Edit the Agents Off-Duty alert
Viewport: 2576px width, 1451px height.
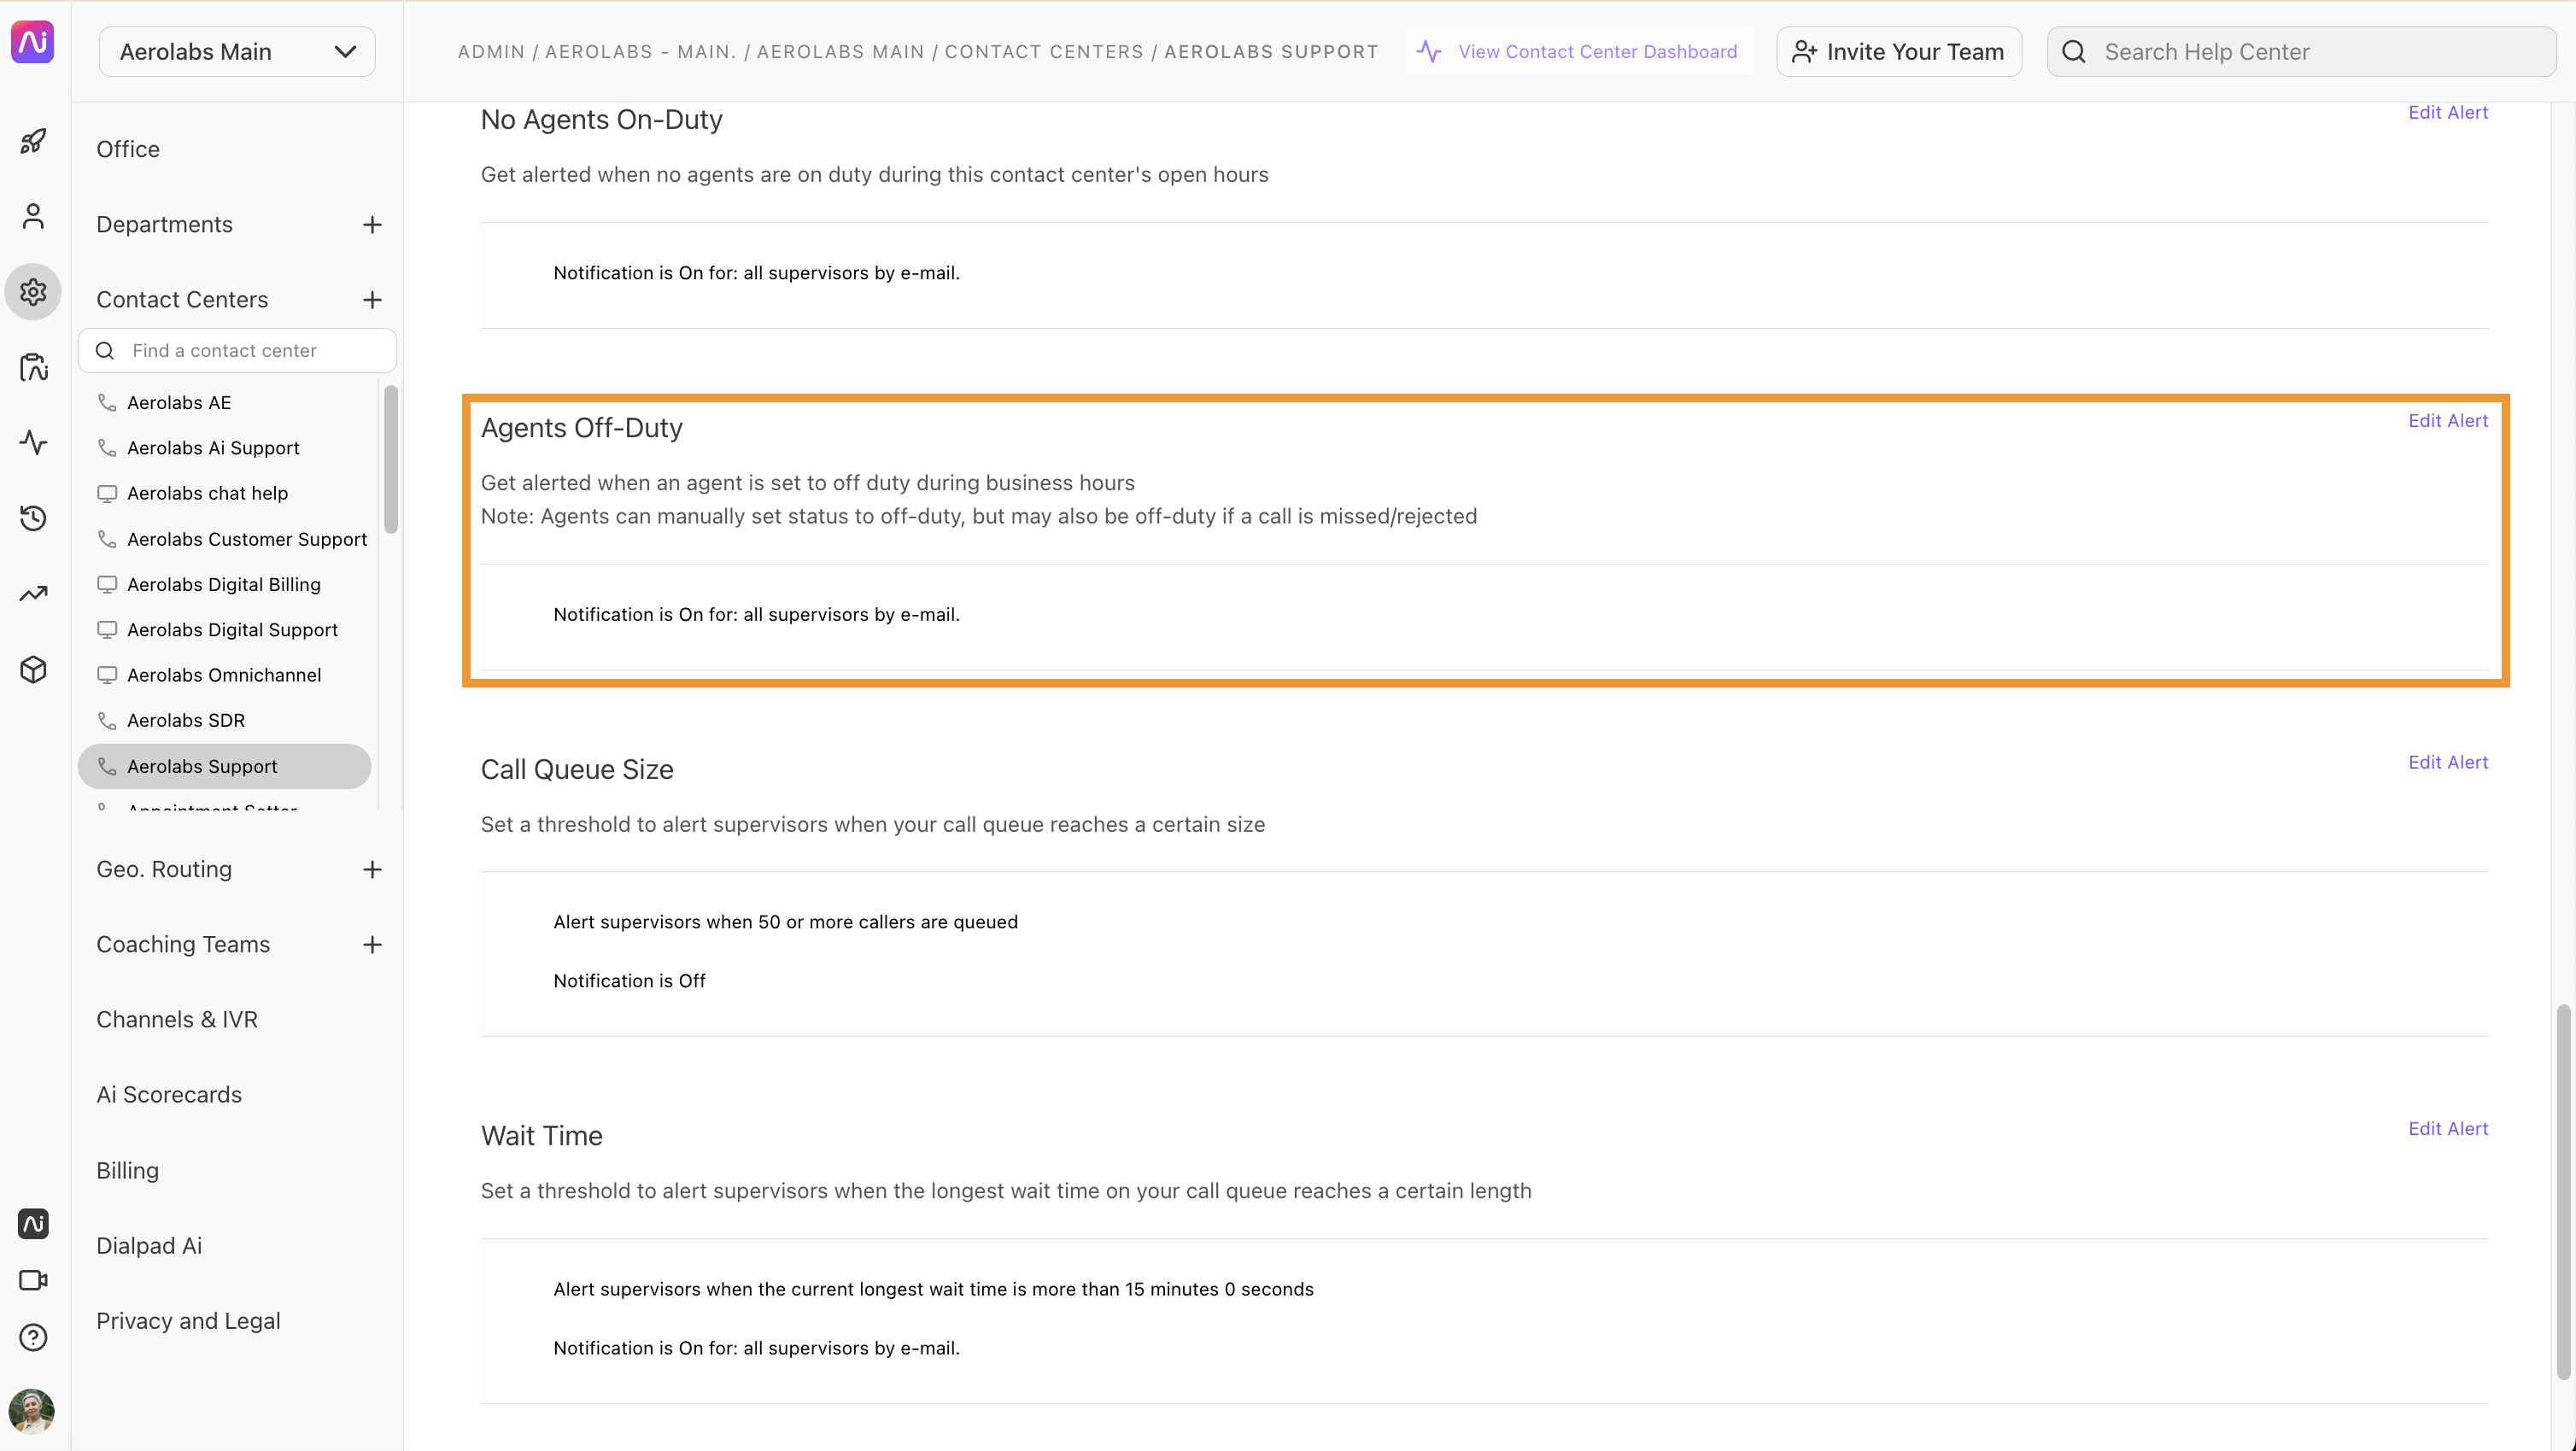(2449, 419)
